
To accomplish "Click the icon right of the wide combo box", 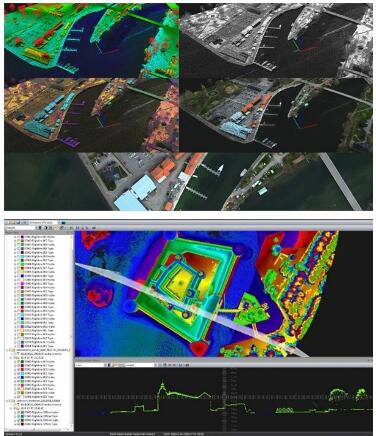I will (x=63, y=223).
